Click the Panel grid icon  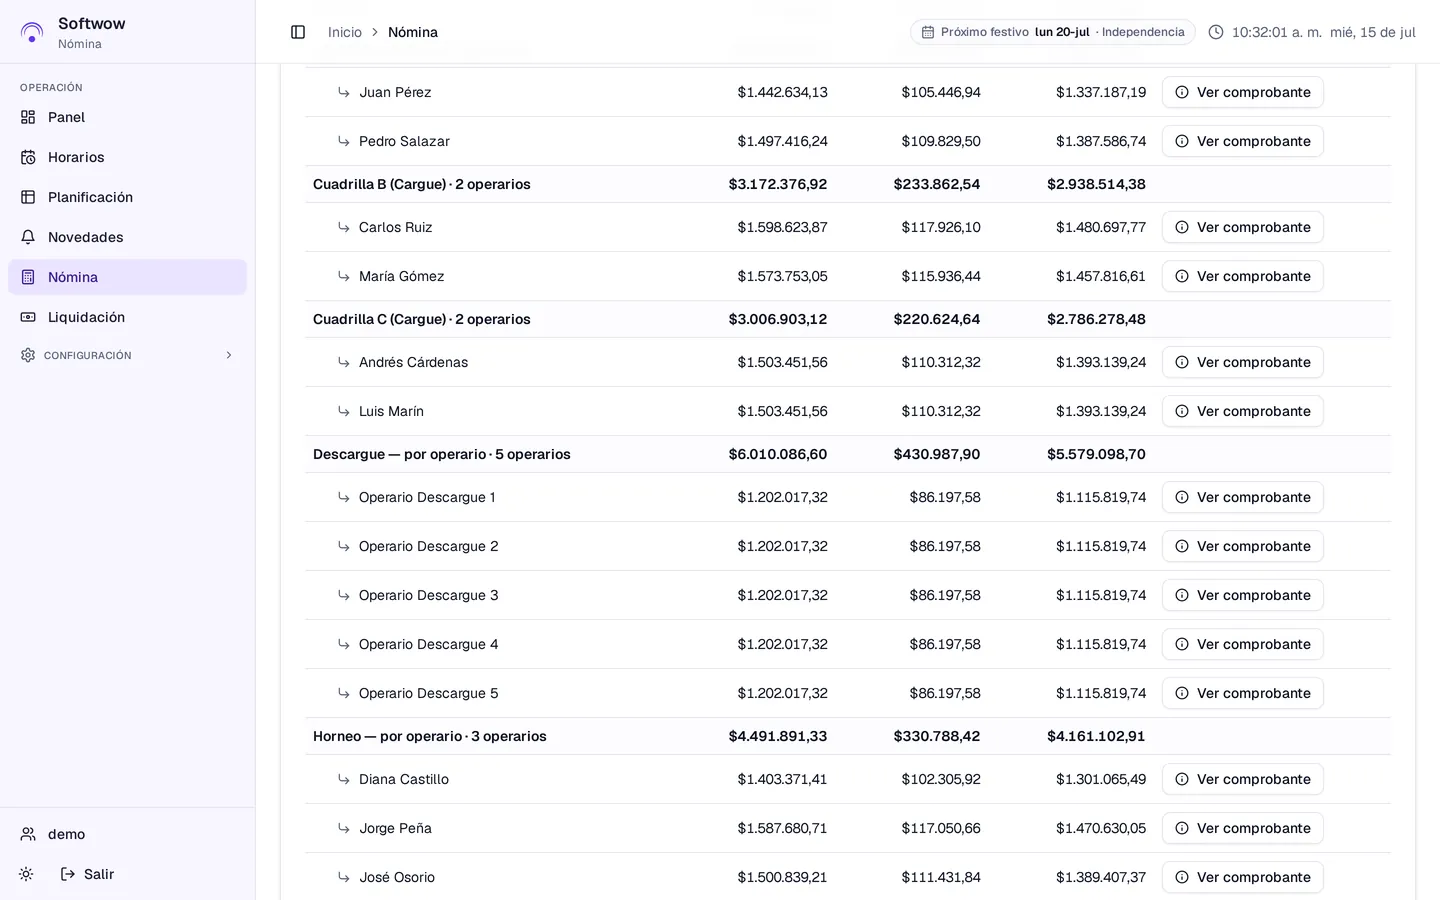pyautogui.click(x=28, y=117)
